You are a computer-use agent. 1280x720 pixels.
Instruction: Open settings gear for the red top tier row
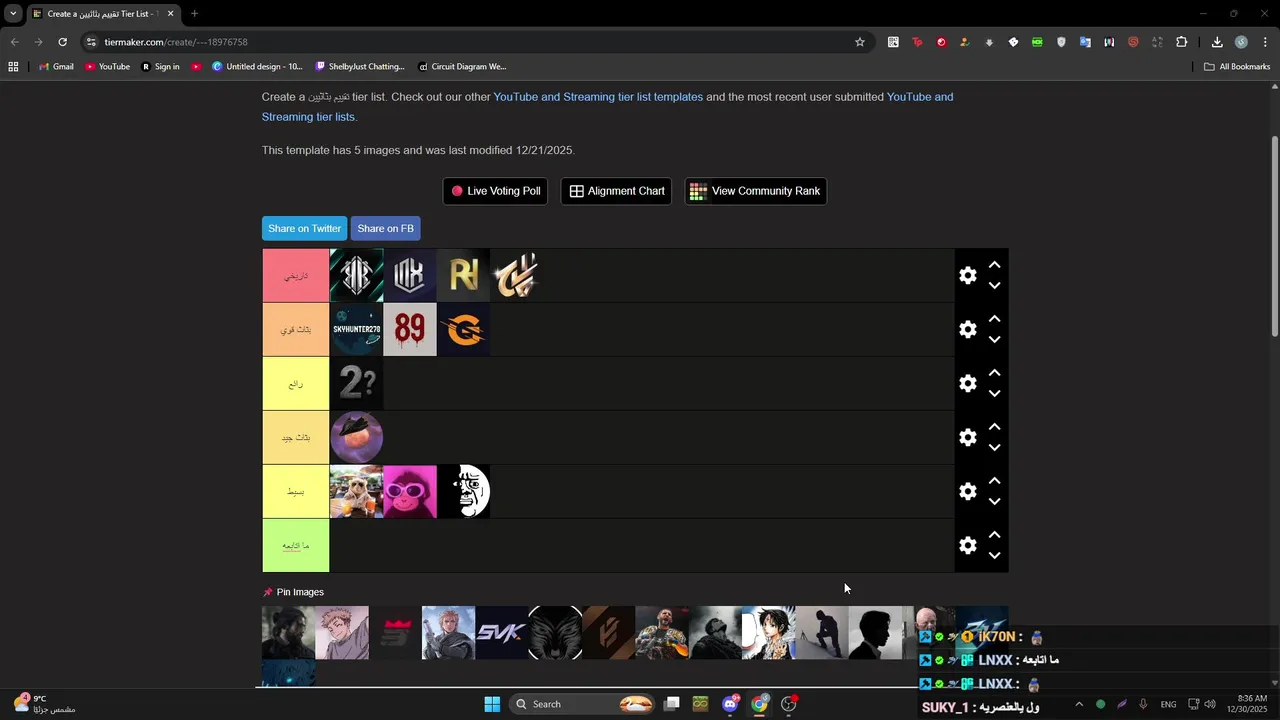coord(967,275)
